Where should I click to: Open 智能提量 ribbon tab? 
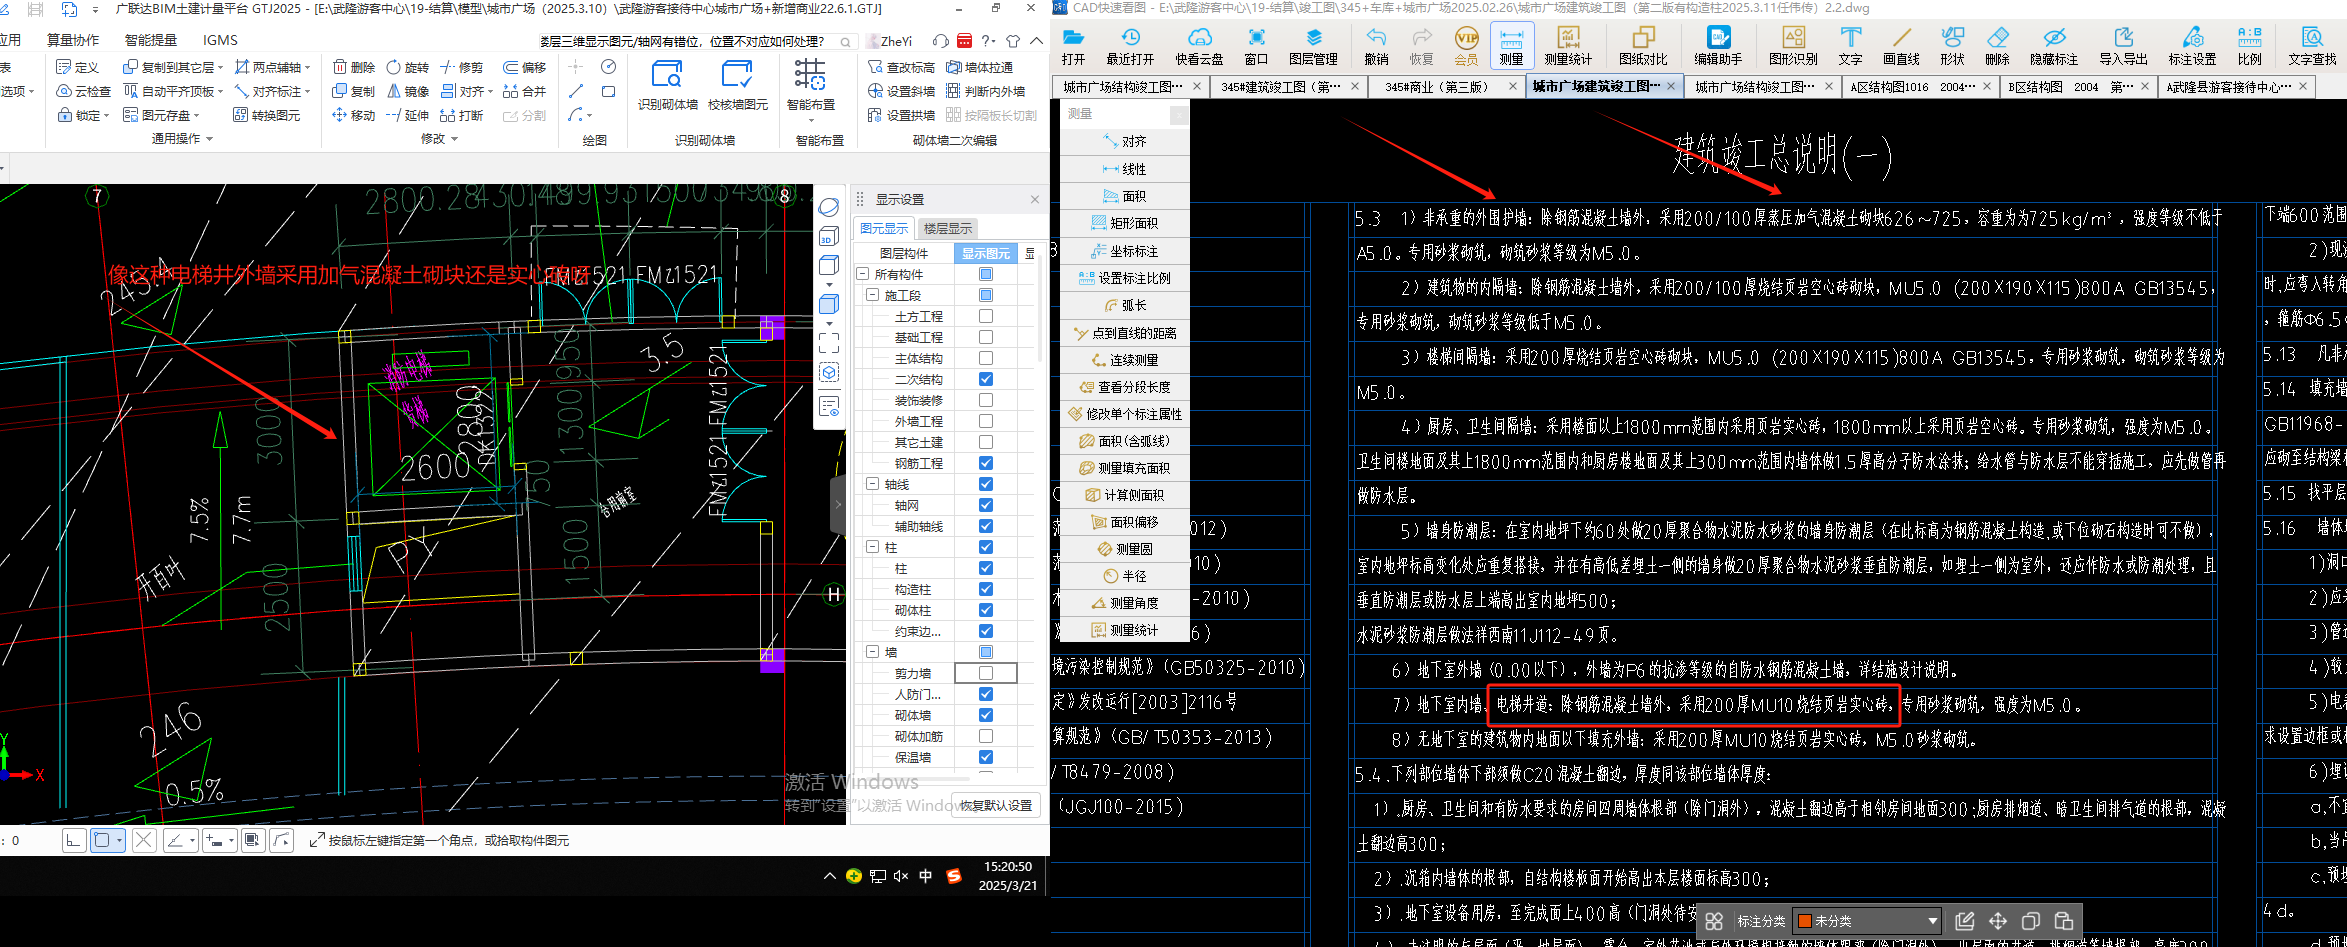coord(151,40)
